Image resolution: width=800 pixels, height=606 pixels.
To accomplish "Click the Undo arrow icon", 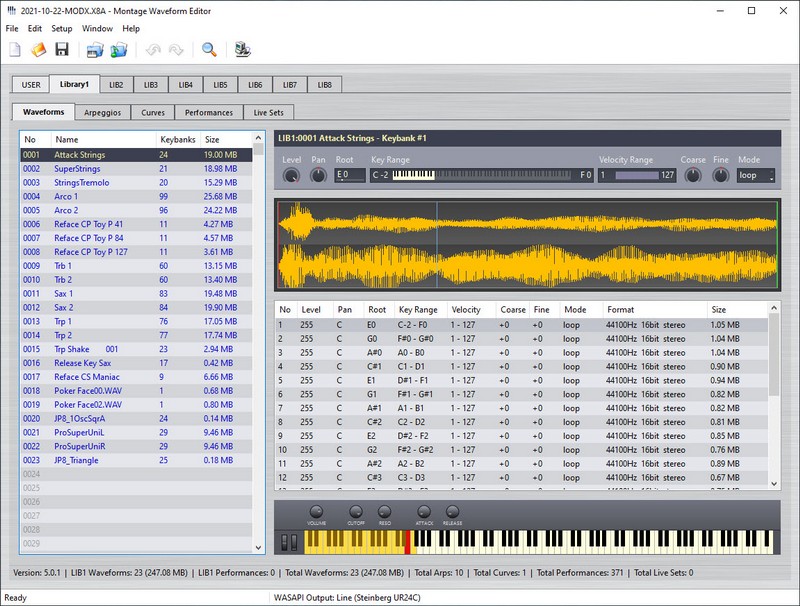I will point(152,50).
